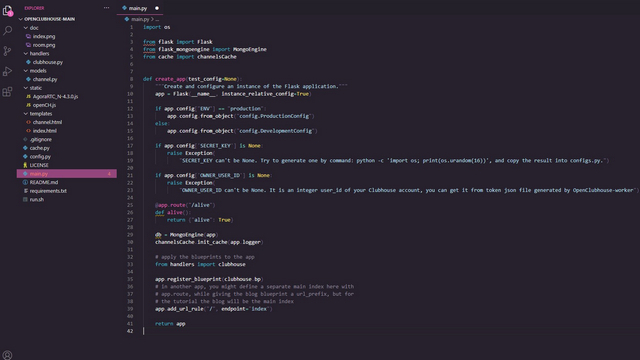Open clubhouse.py file
Image resolution: width=640 pixels, height=360 pixels.
click(48, 62)
